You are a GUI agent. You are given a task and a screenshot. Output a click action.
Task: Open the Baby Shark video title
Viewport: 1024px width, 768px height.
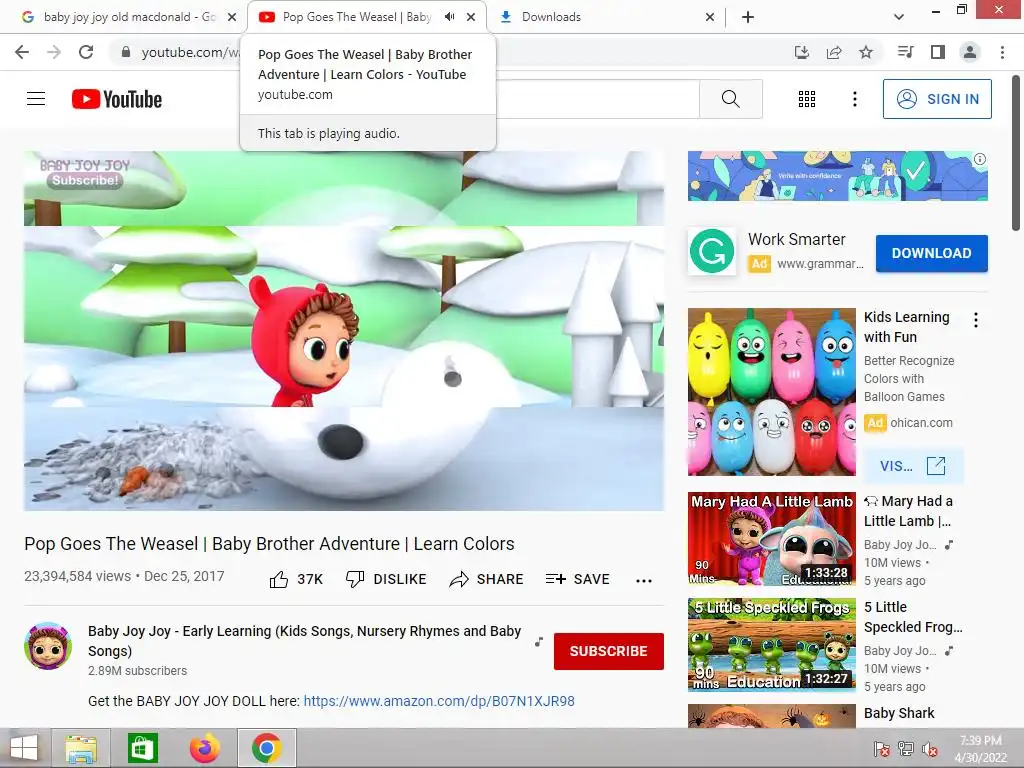point(899,713)
